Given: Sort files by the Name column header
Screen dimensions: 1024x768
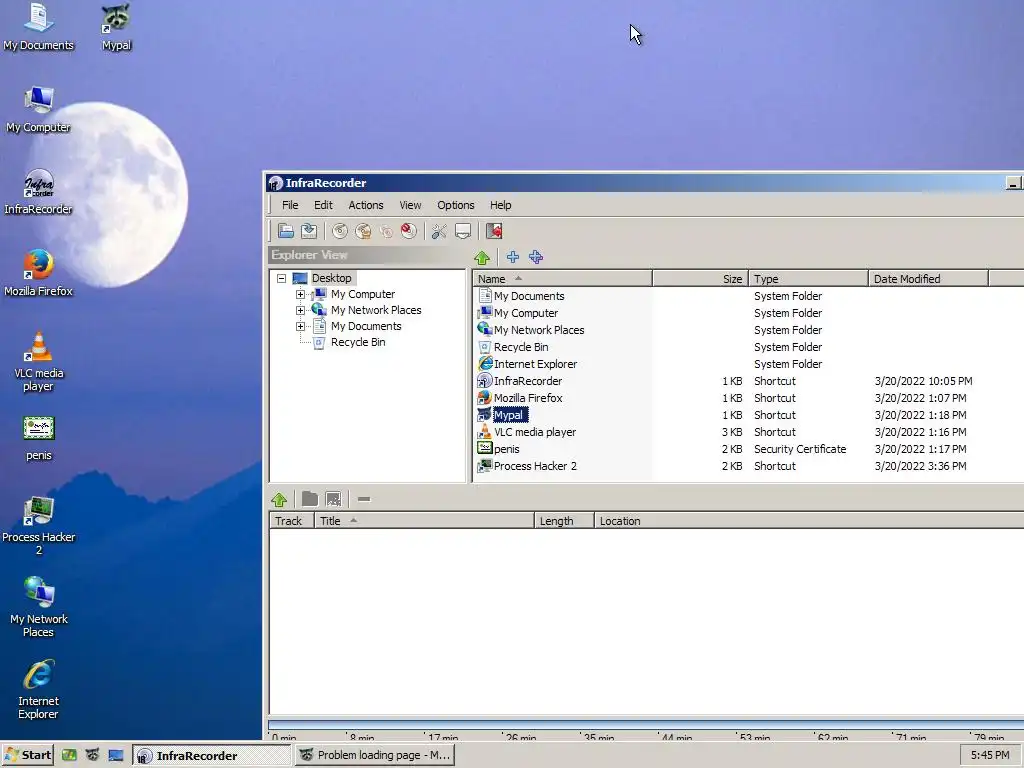Looking at the screenshot, I should pos(562,279).
